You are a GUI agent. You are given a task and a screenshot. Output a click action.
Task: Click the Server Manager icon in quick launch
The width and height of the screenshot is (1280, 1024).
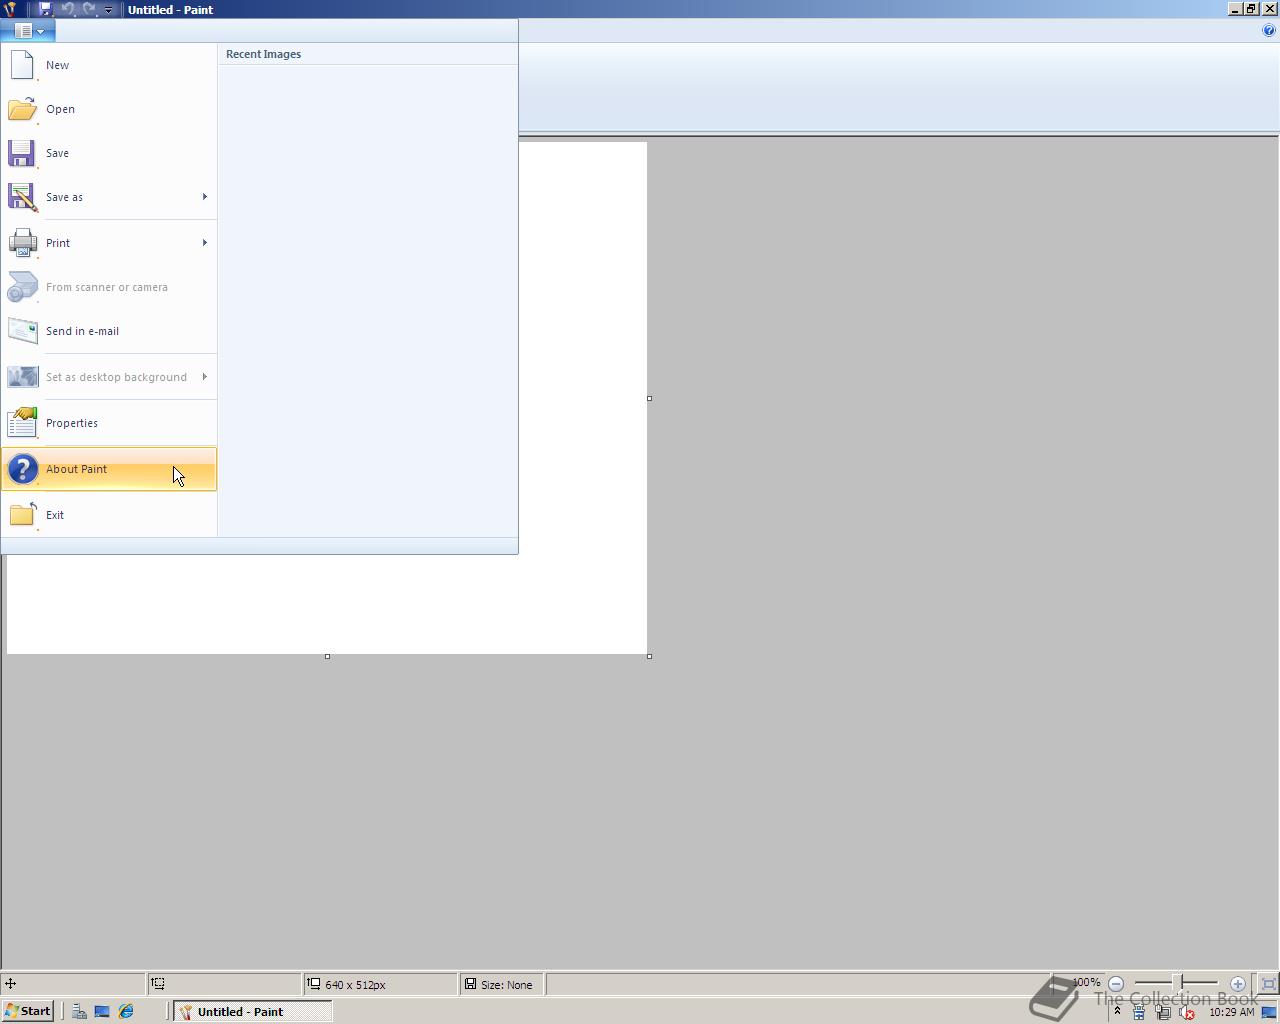79,1011
